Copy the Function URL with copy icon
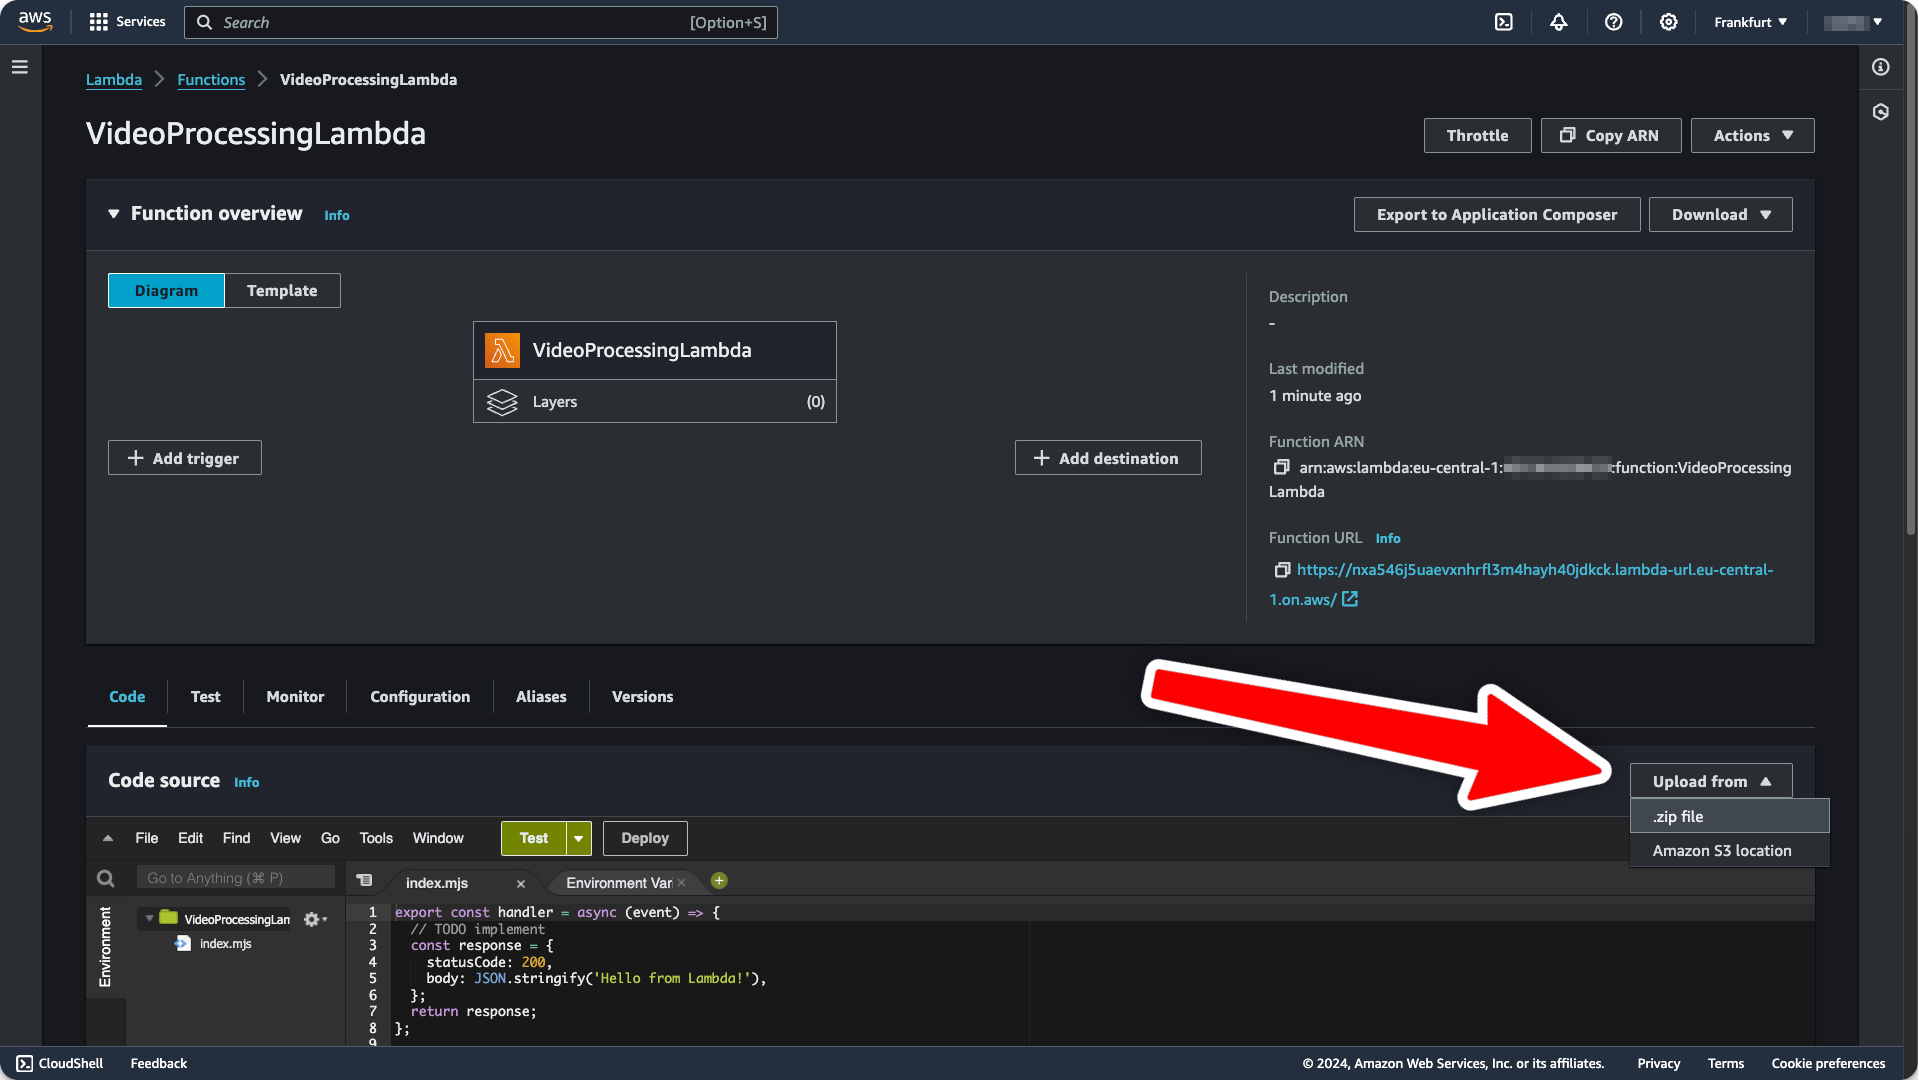The image size is (1918, 1080). pos(1282,570)
